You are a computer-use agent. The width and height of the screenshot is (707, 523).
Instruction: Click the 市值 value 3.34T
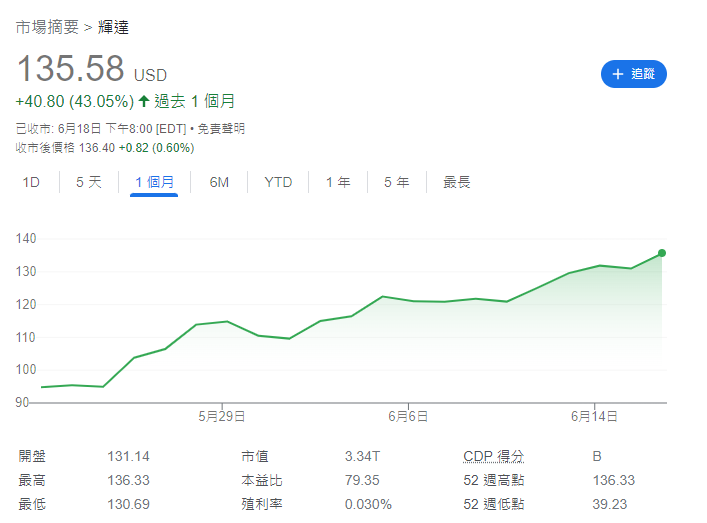tap(363, 456)
